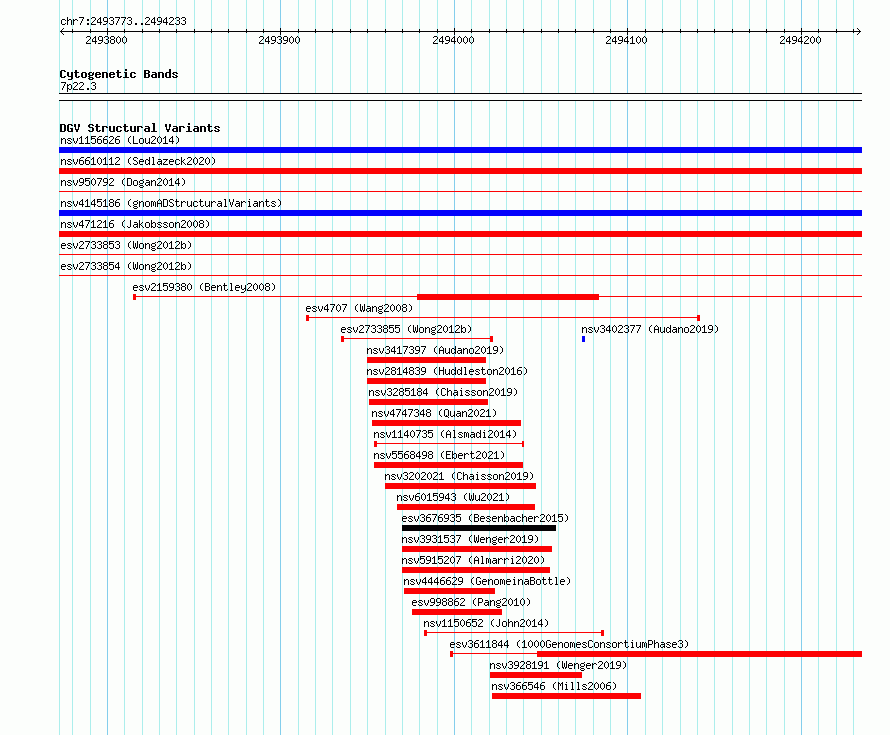Open the nsv6610112 (Sedlazeck2020) label
The width and height of the screenshot is (890, 735).
point(138,161)
